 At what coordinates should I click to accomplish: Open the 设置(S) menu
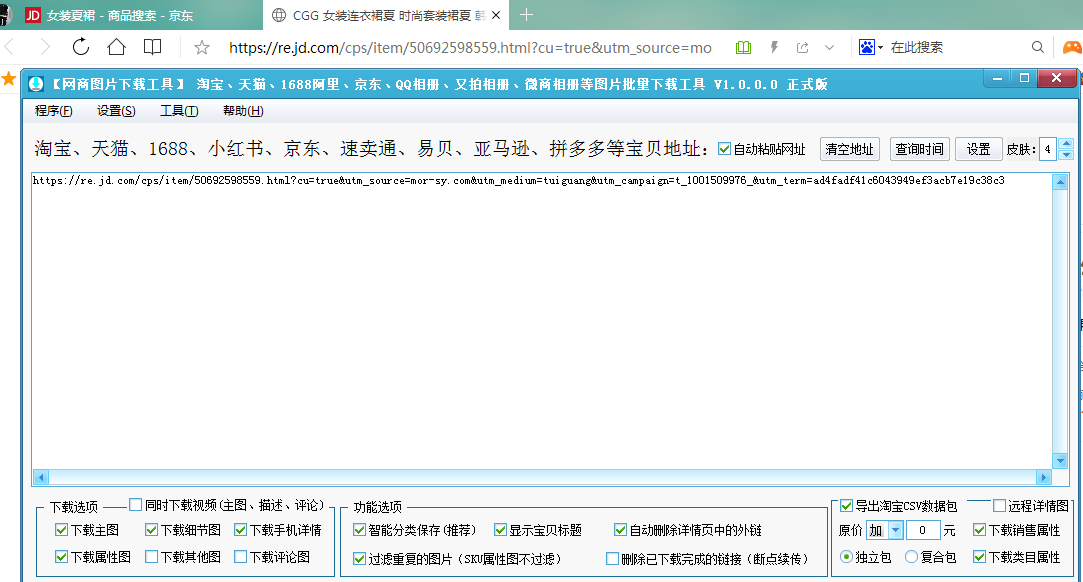[x=116, y=110]
